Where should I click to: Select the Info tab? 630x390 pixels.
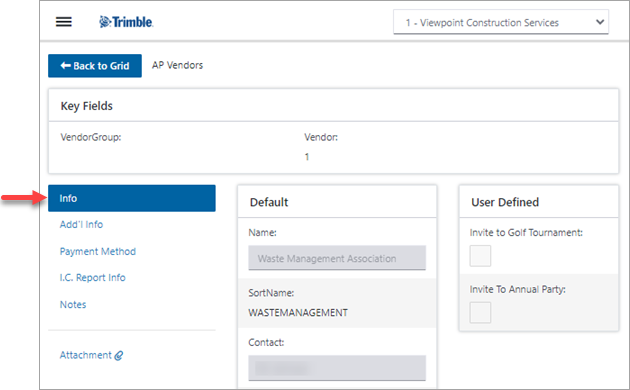(x=132, y=198)
